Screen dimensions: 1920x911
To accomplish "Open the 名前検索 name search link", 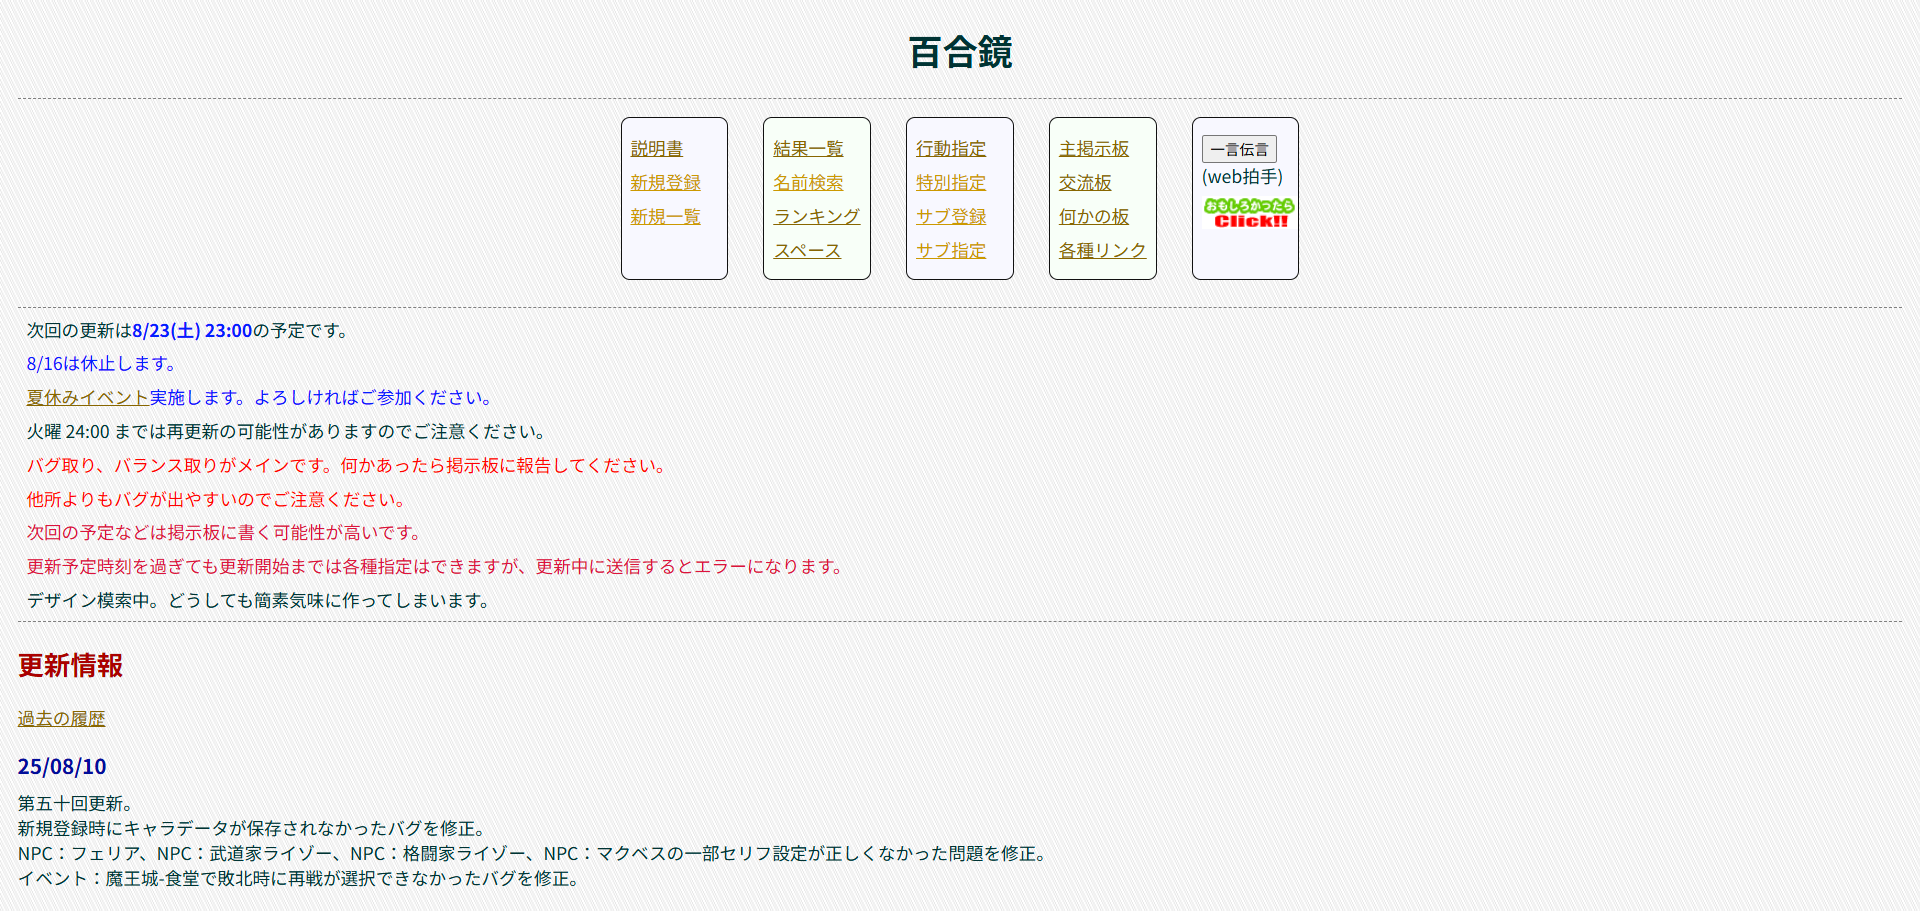I will (x=808, y=183).
